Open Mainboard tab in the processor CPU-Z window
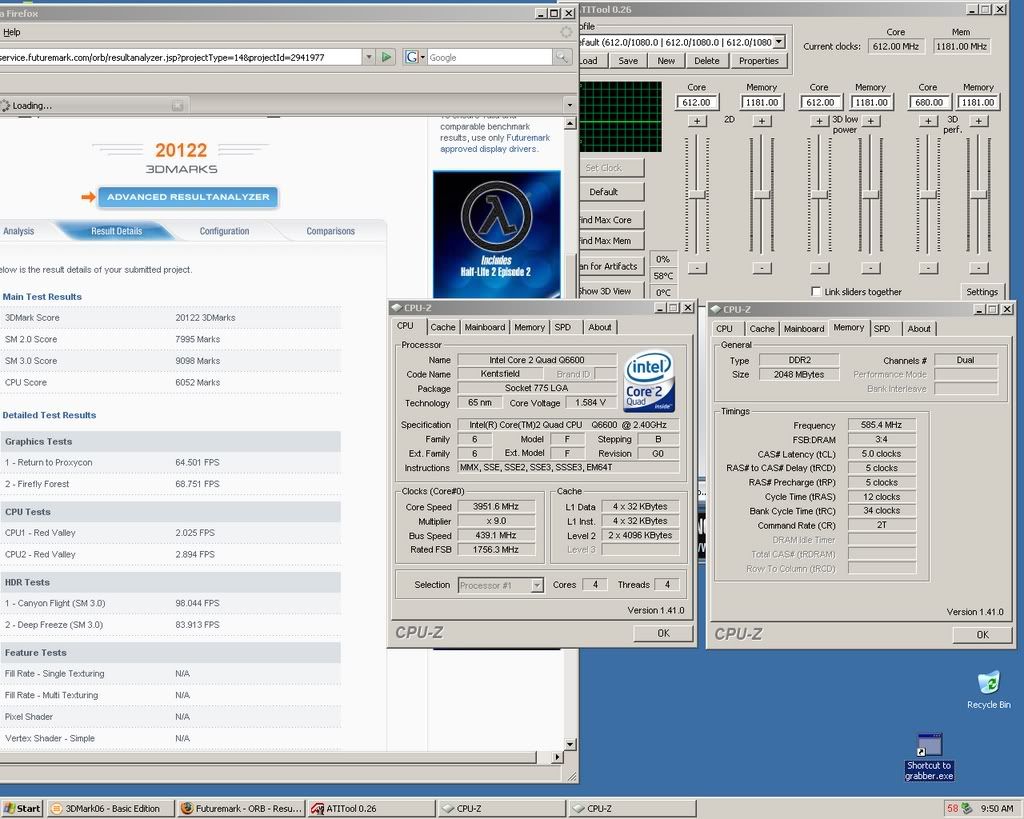1024x819 pixels. pos(485,327)
